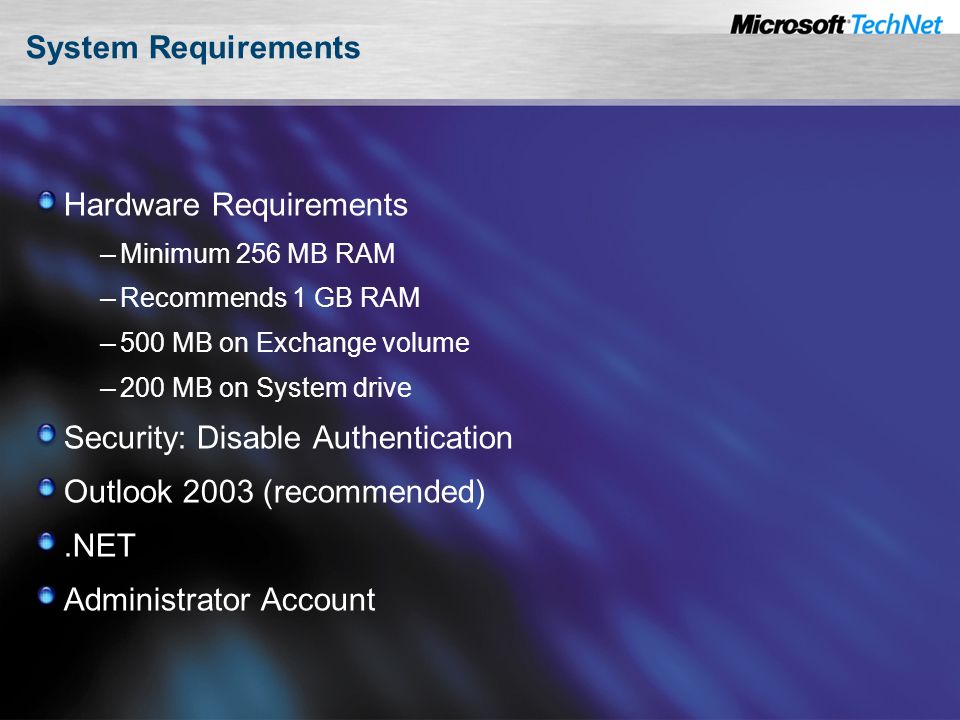Click the bullet beside Outlook 2003

coord(47,488)
